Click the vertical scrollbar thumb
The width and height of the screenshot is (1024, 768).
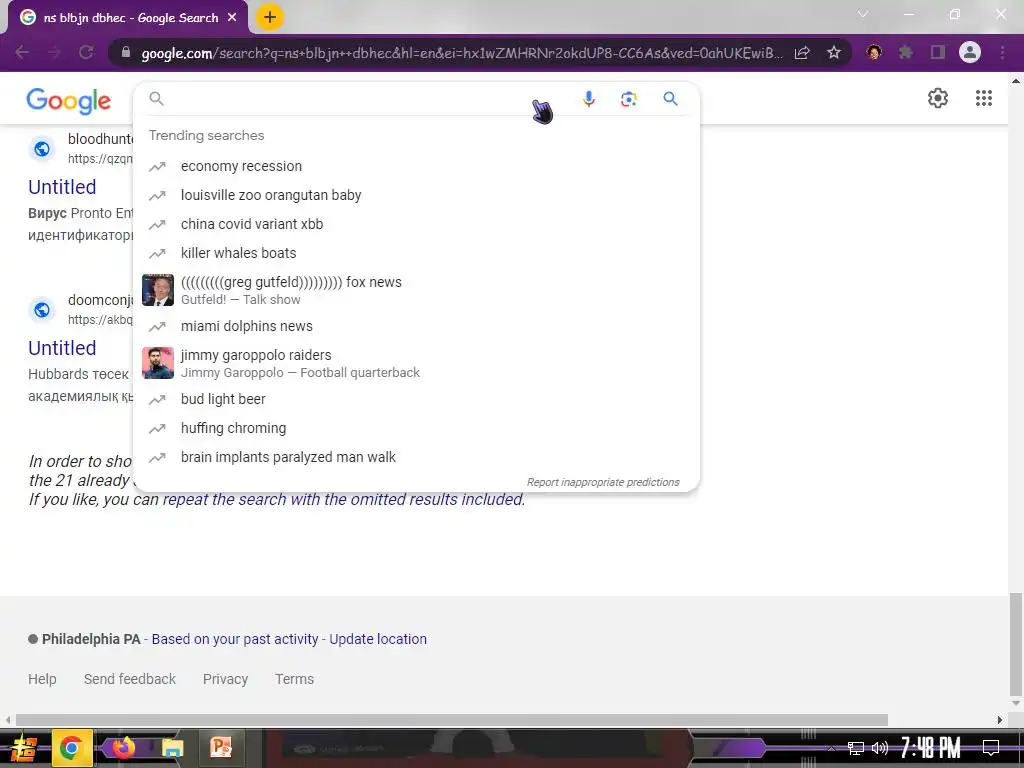(x=1016, y=644)
